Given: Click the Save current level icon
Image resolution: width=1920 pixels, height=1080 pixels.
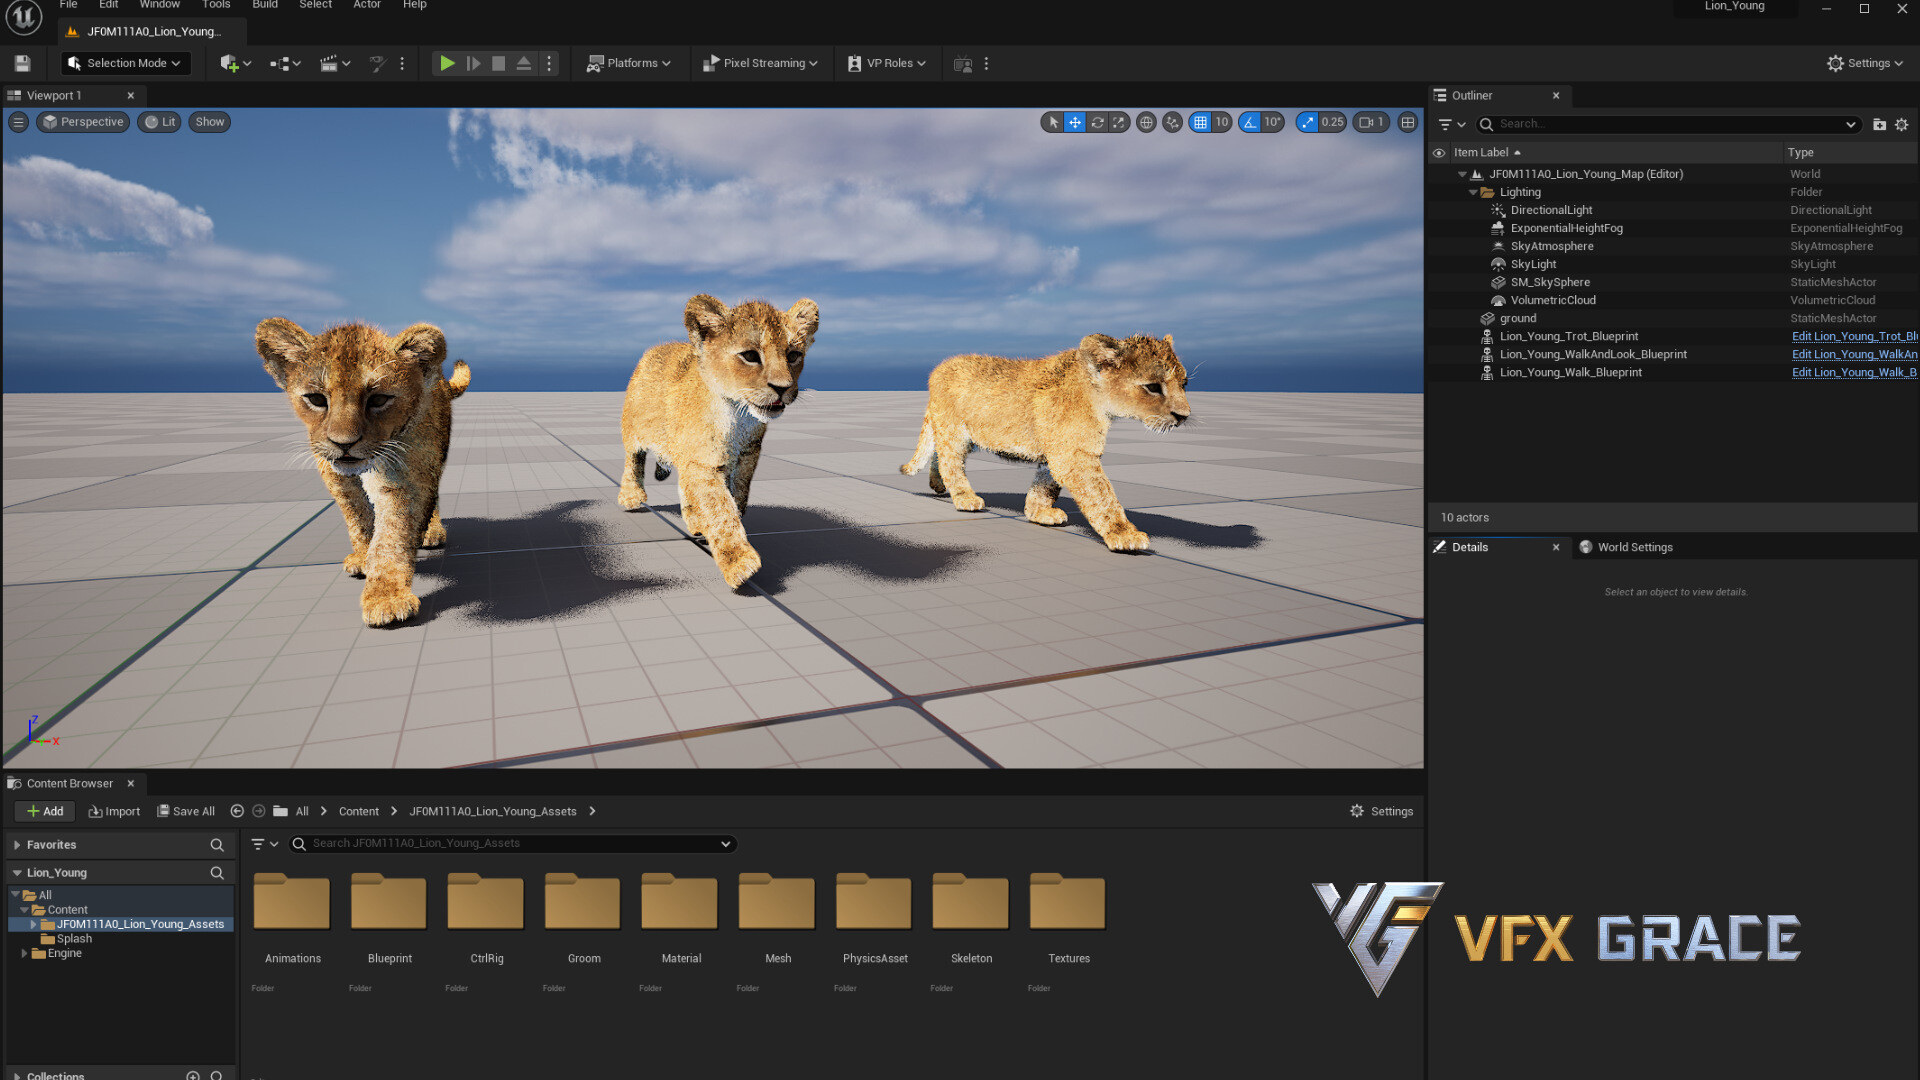Looking at the screenshot, I should (x=22, y=62).
